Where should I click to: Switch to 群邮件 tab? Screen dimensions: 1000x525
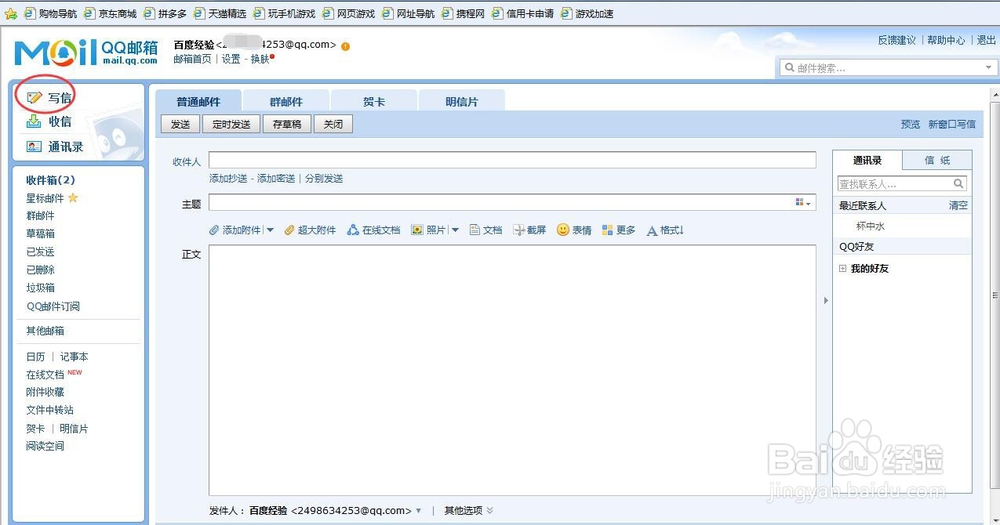(x=286, y=101)
